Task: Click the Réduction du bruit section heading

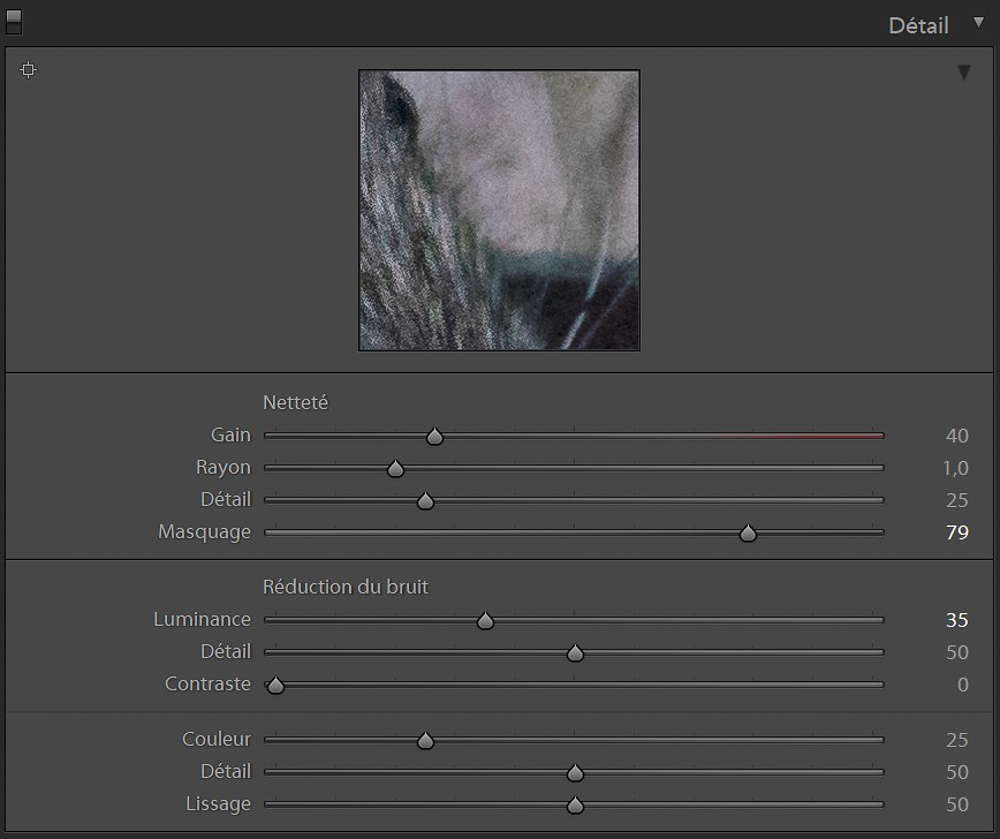Action: tap(345, 587)
